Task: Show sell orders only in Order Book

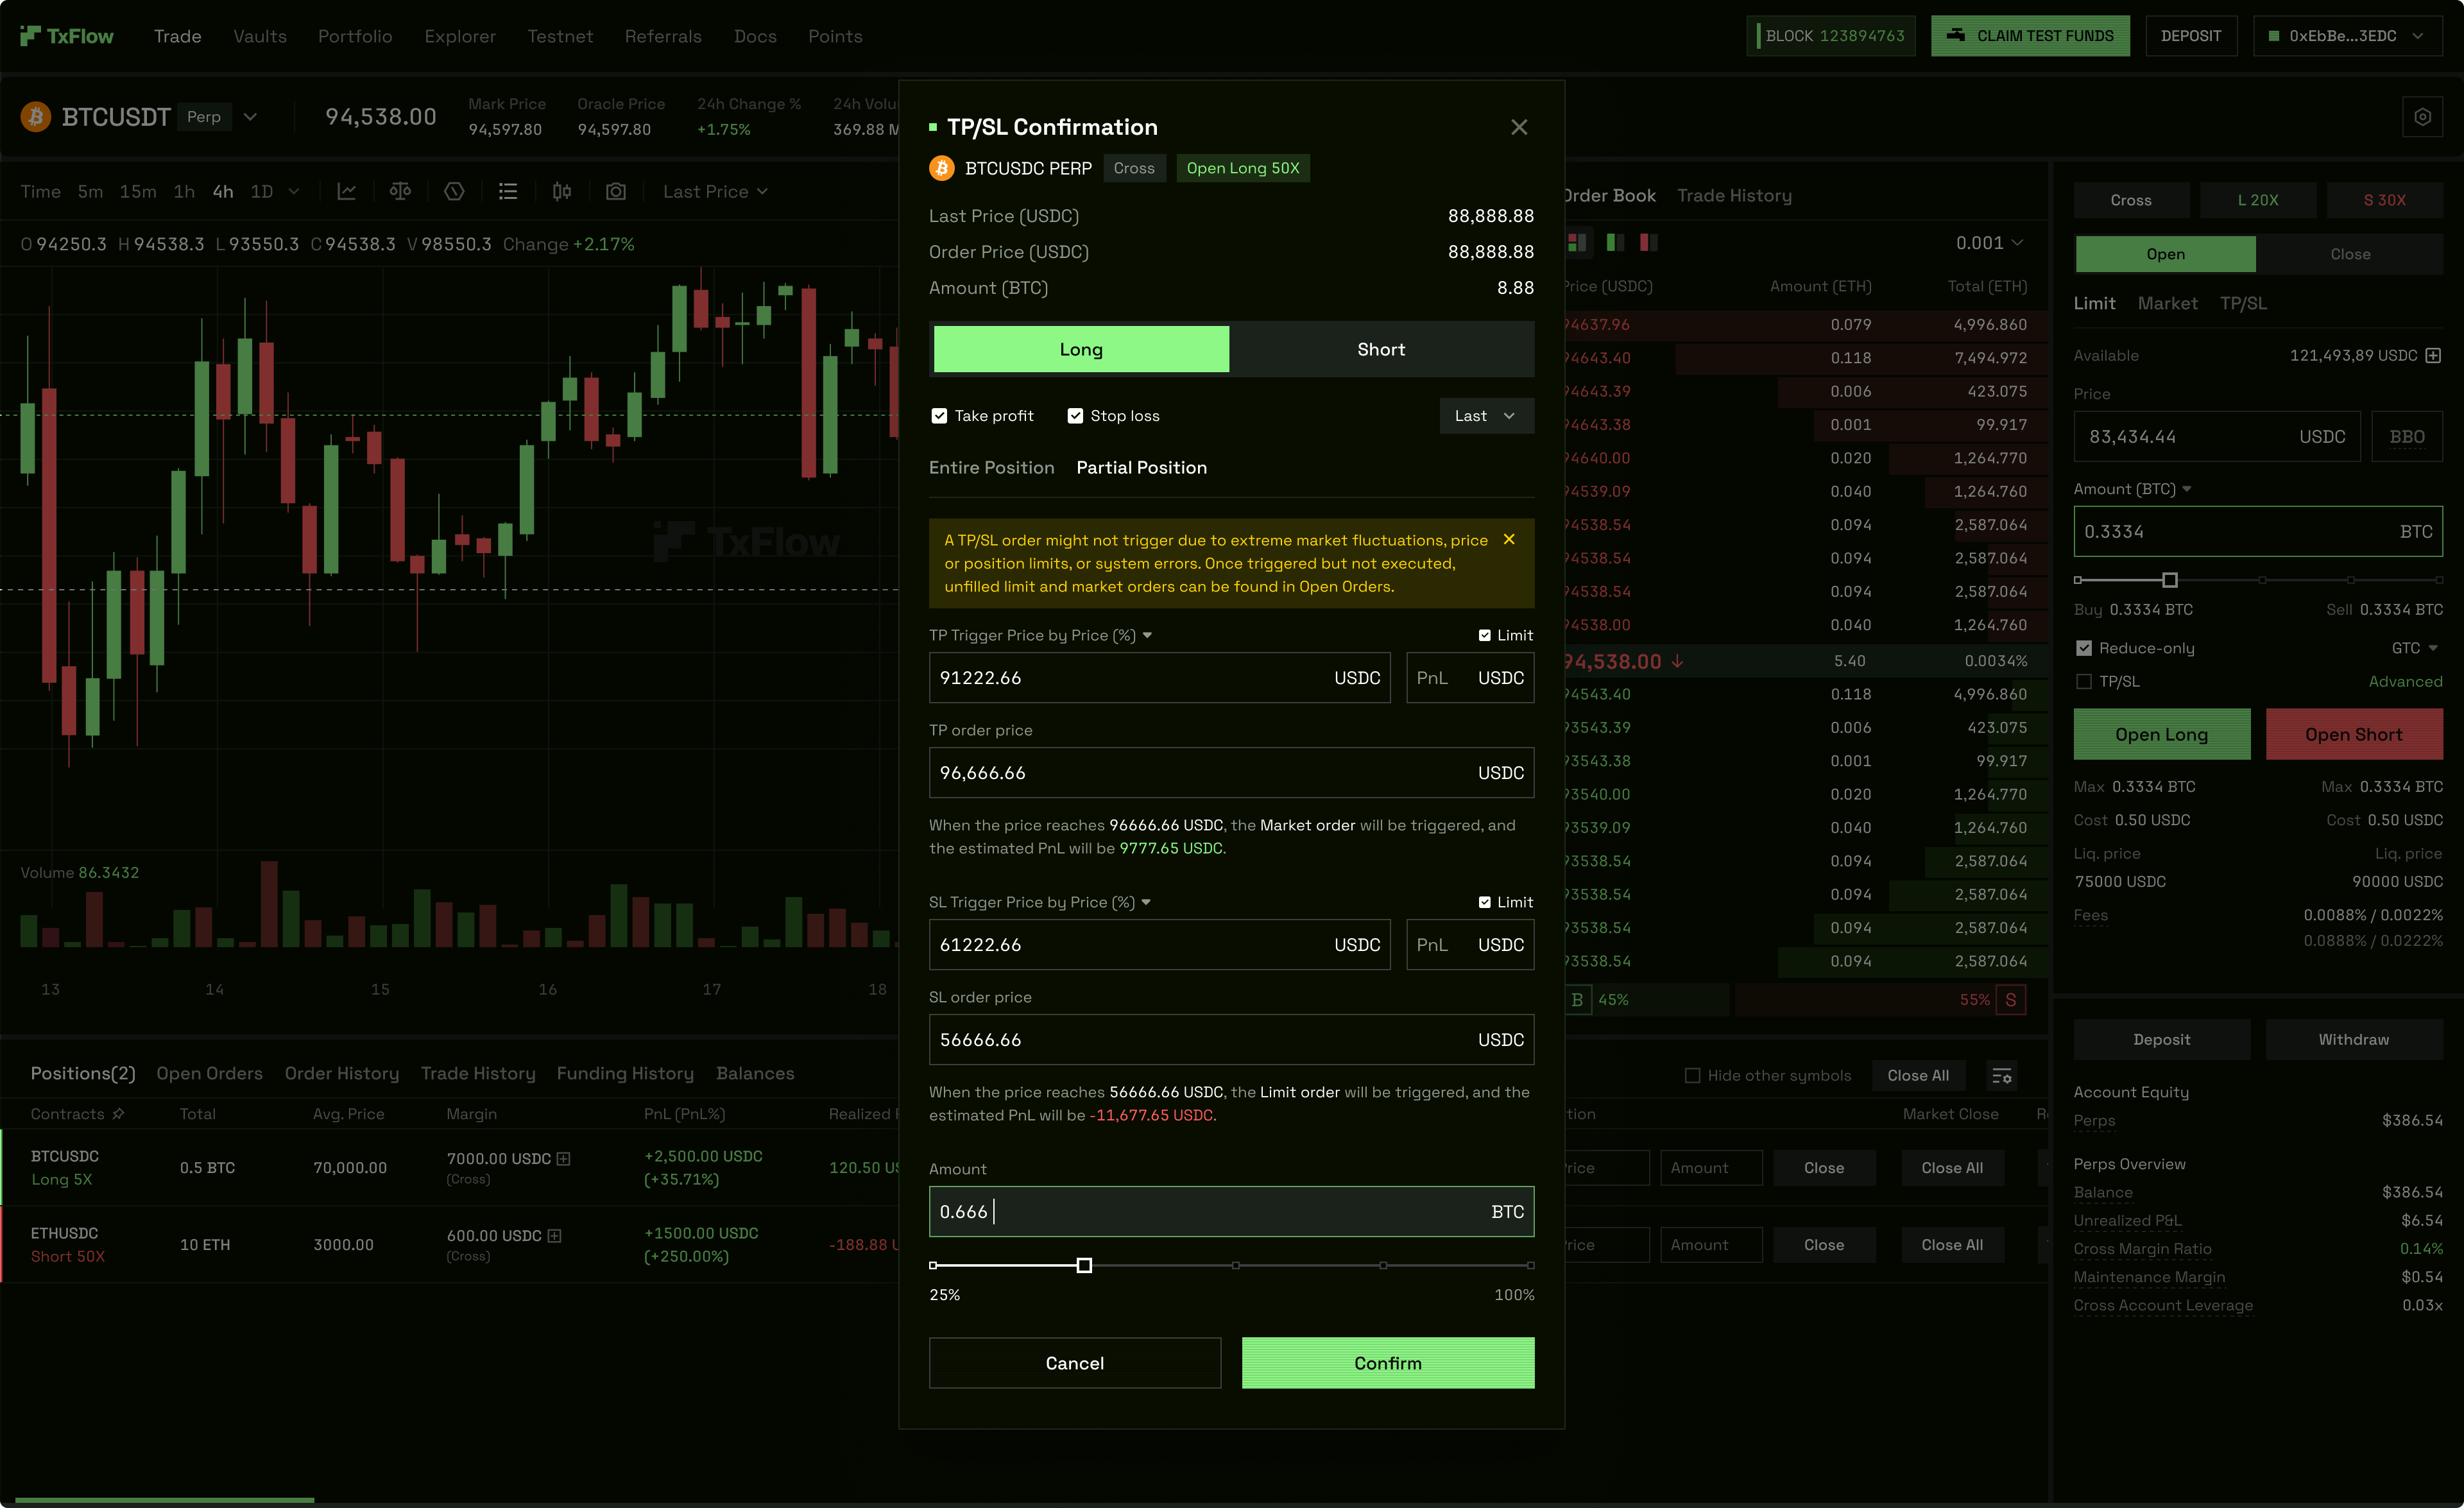Action: pos(1647,243)
